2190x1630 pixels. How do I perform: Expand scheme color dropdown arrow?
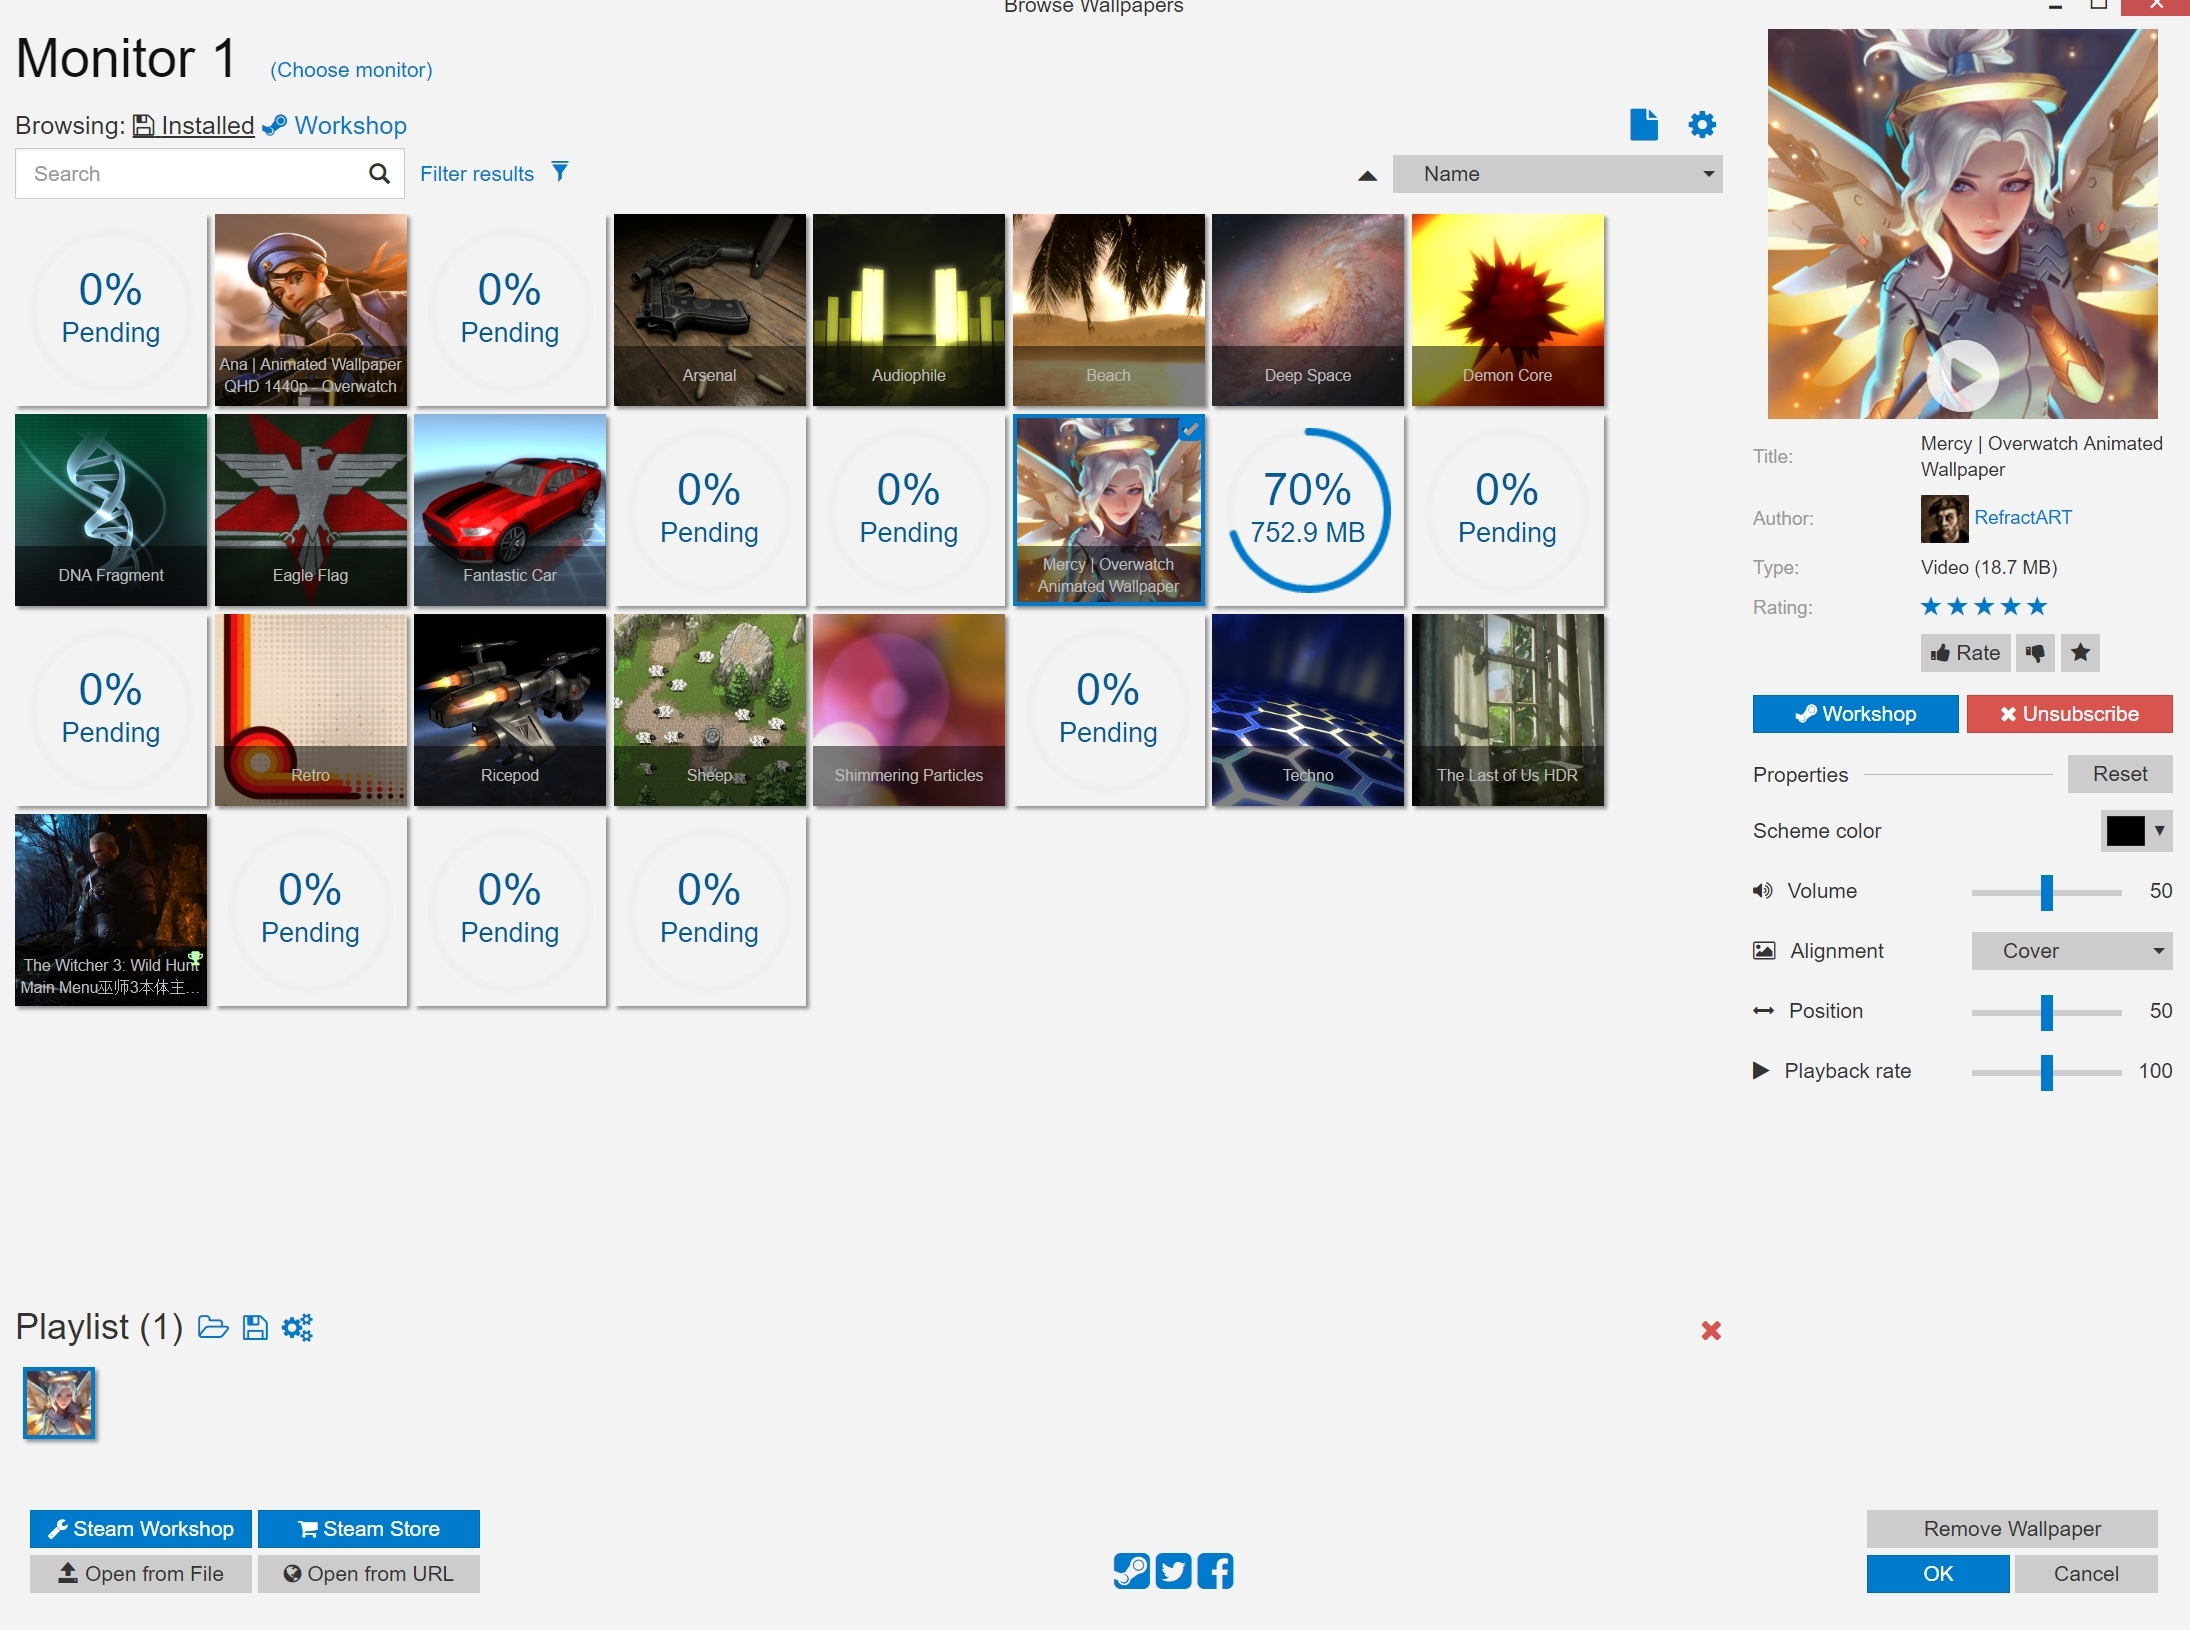2160,830
